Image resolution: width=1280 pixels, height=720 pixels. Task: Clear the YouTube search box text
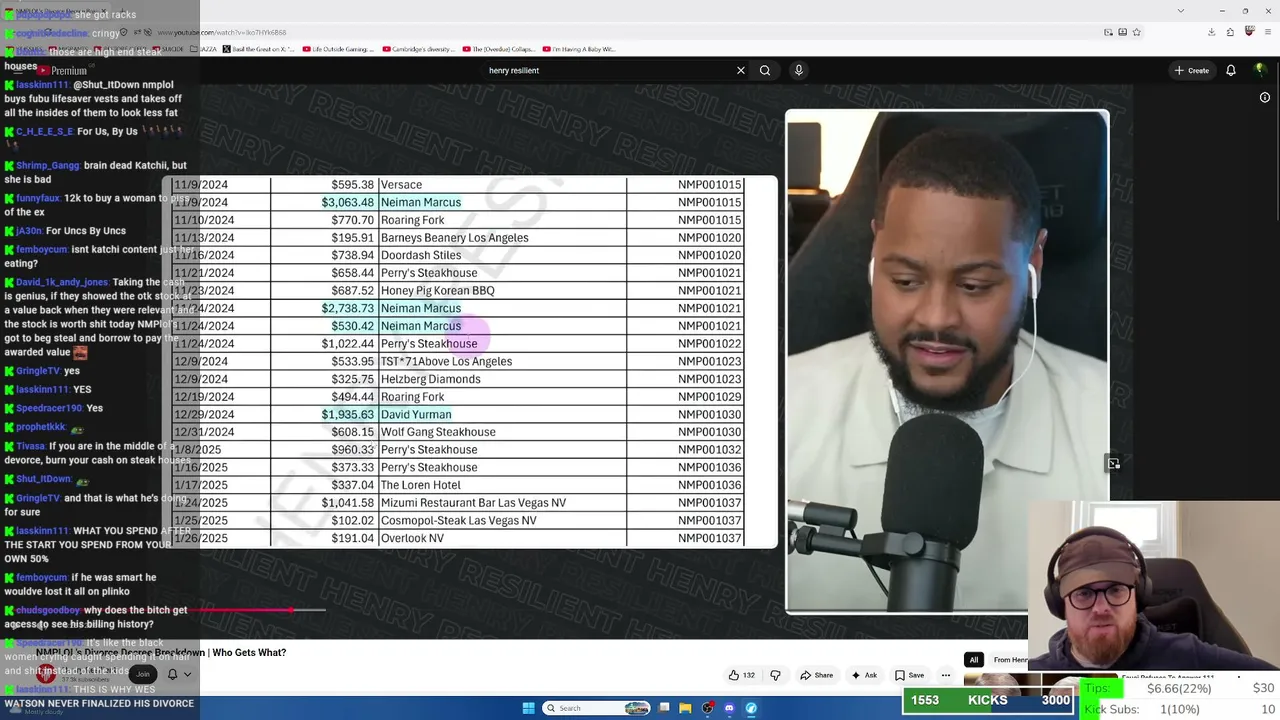[x=741, y=70]
